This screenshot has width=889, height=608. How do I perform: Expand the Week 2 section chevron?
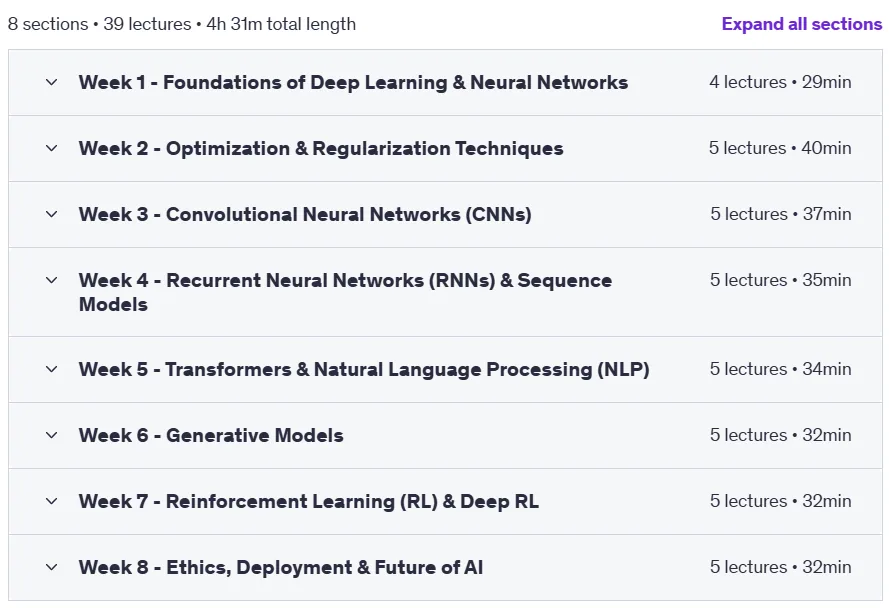(52, 148)
